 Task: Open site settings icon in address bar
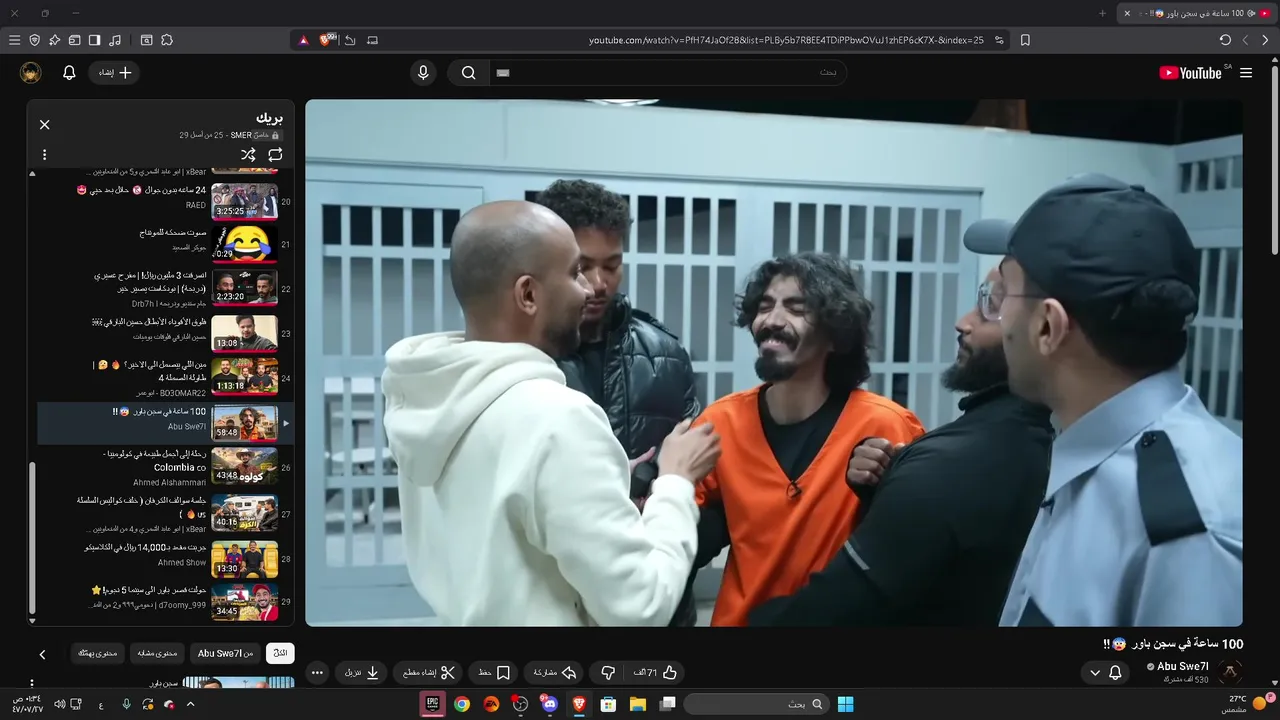998,40
